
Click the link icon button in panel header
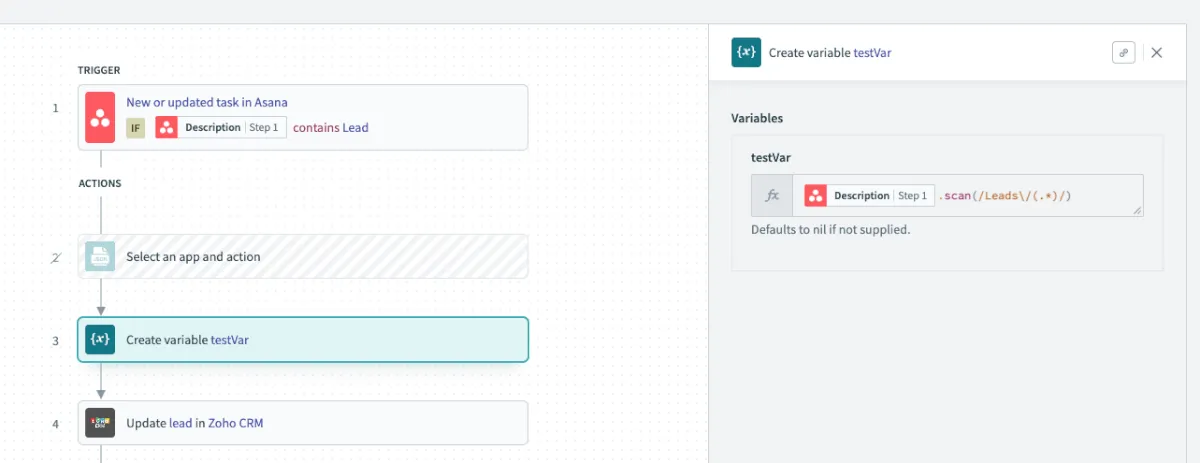[1123, 53]
